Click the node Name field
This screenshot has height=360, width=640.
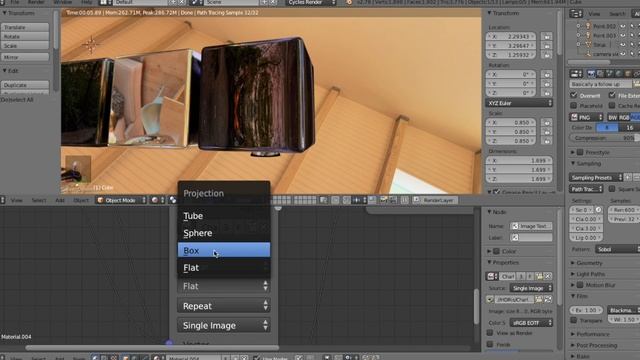tap(531, 226)
